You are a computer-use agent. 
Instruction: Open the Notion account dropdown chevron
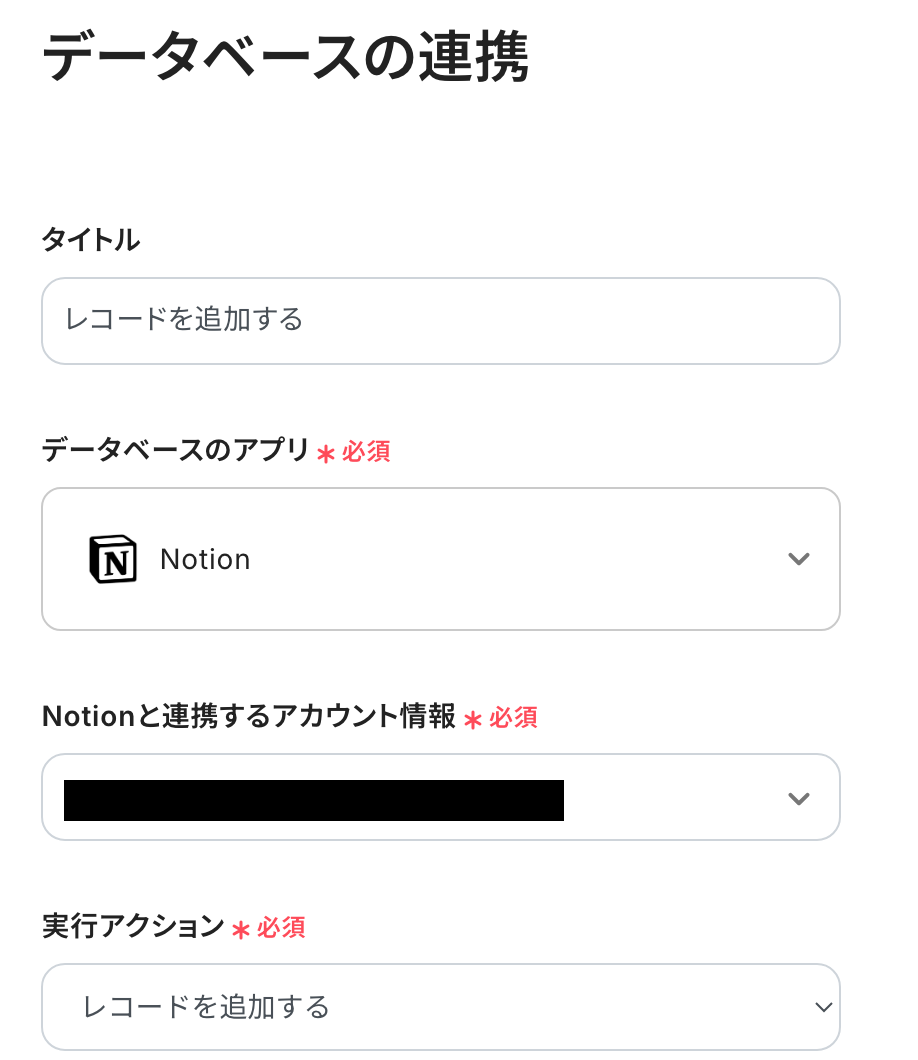(x=798, y=798)
